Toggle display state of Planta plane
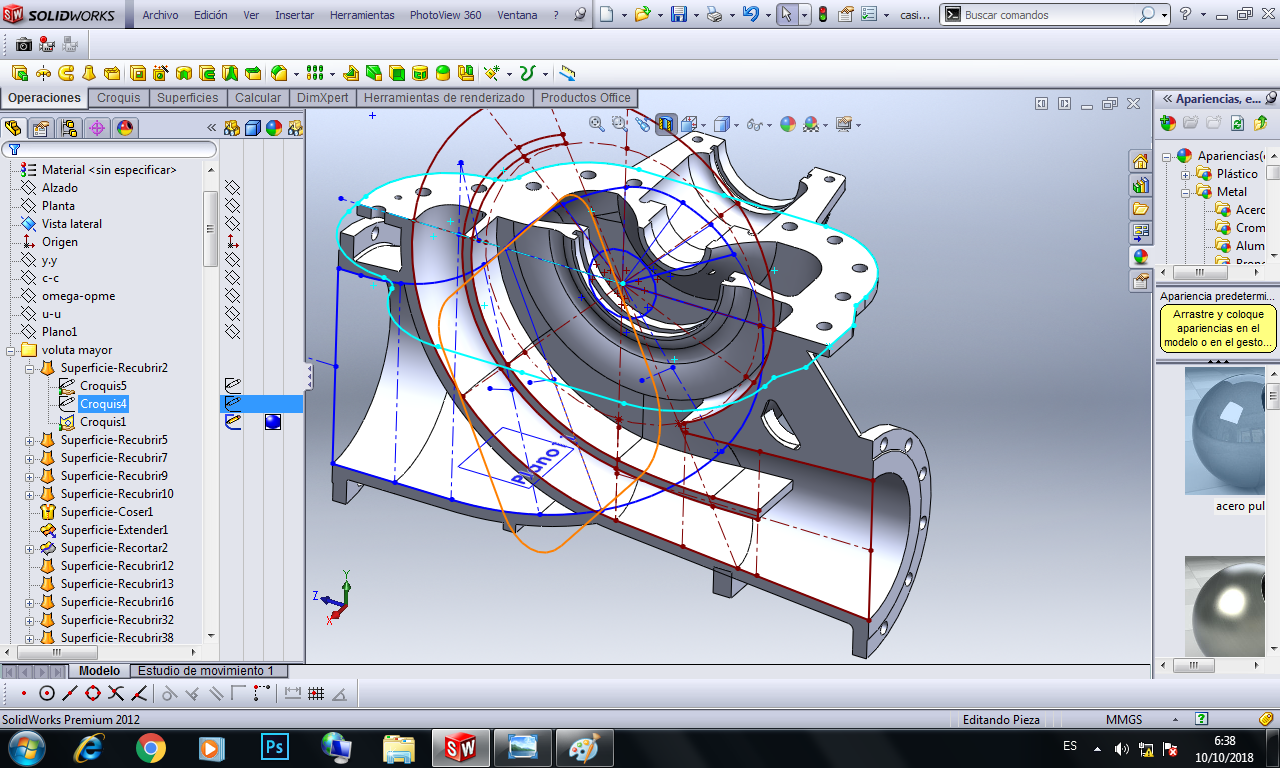The image size is (1280, 768). tap(232, 206)
